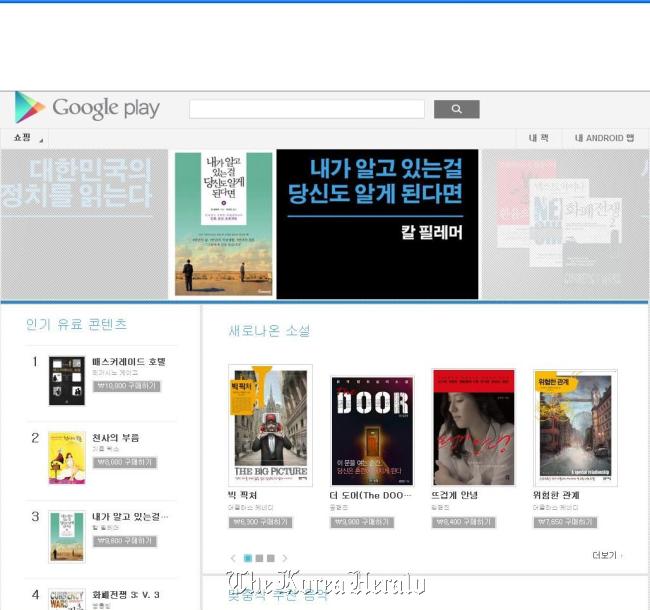
Task: Click the 더보기 more link
Action: pyautogui.click(x=607, y=555)
